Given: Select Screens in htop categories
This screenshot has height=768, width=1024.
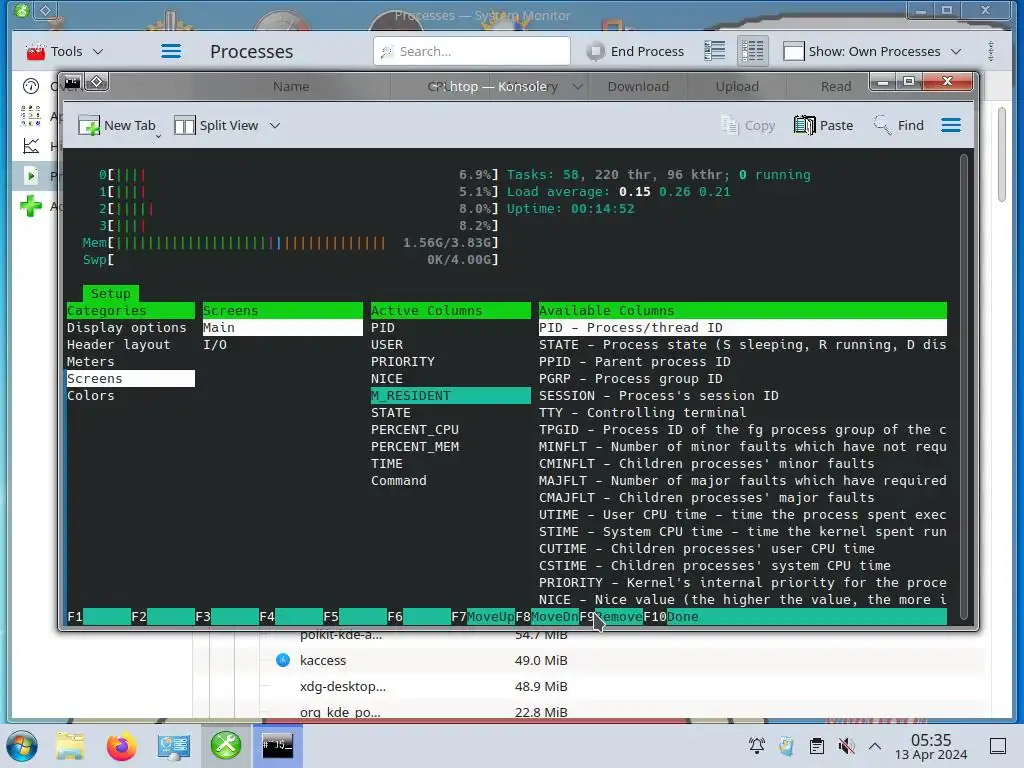Looking at the screenshot, I should [x=131, y=379].
